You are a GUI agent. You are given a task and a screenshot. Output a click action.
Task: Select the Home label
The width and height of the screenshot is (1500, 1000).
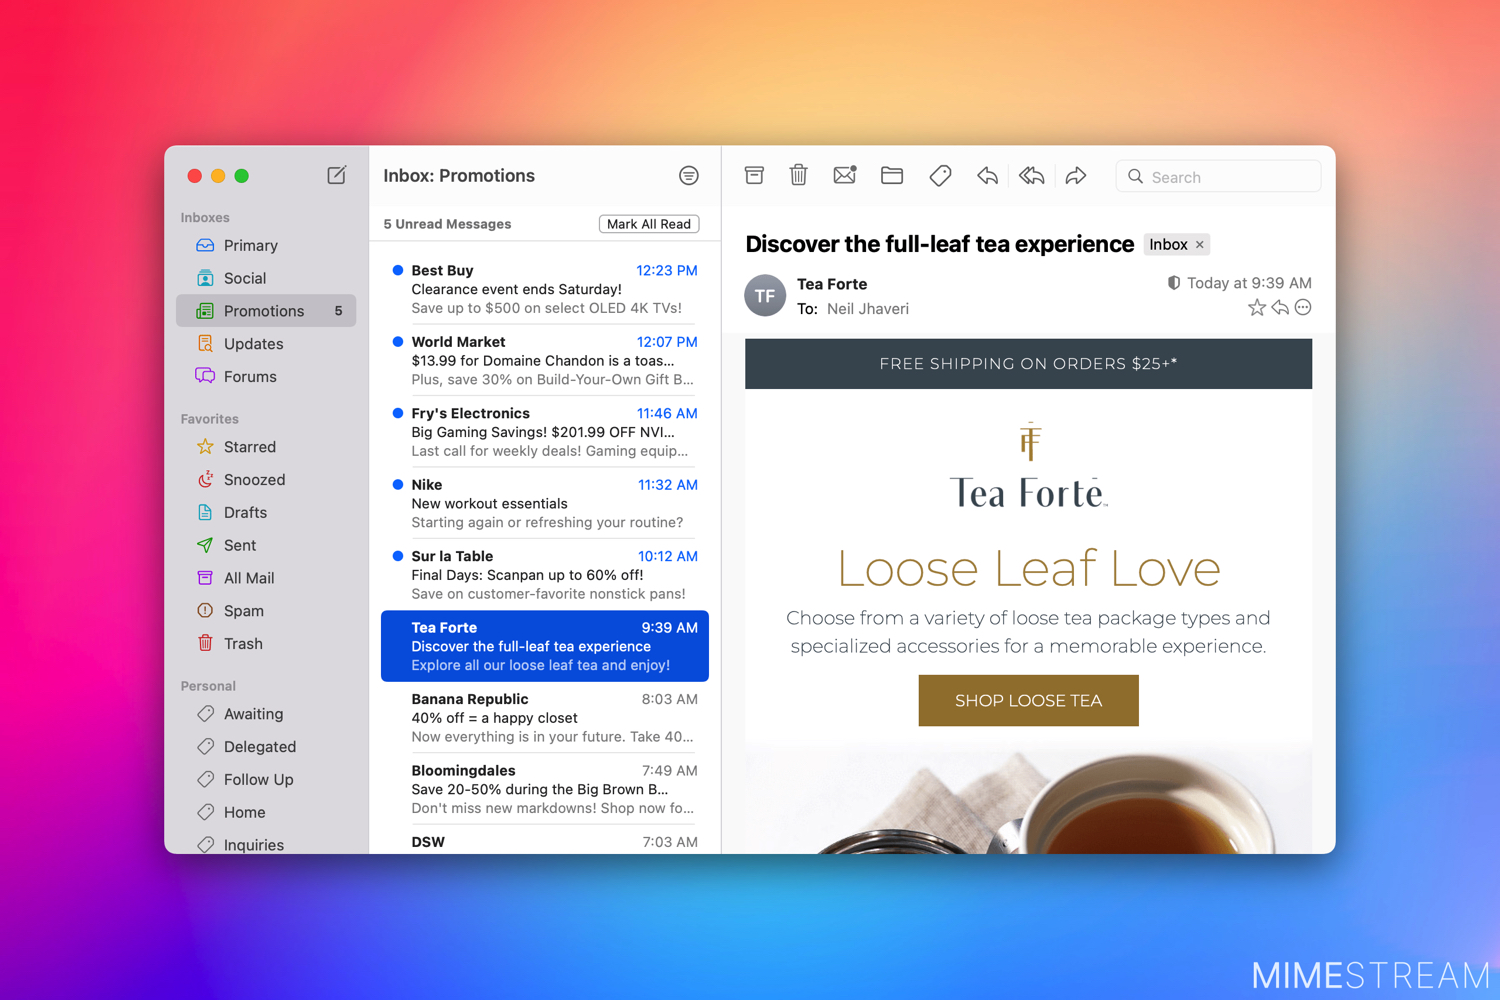(x=266, y=812)
